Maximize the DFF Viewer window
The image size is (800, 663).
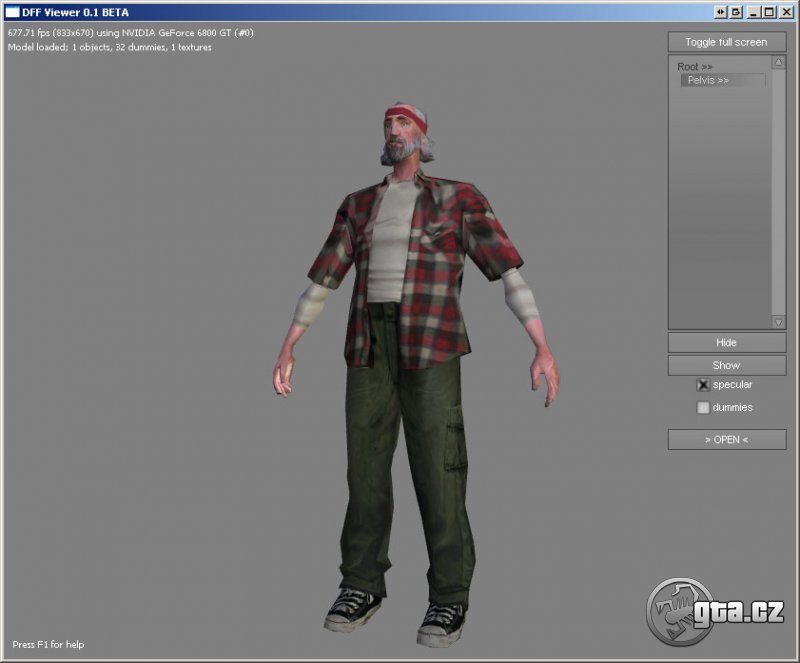(x=768, y=12)
